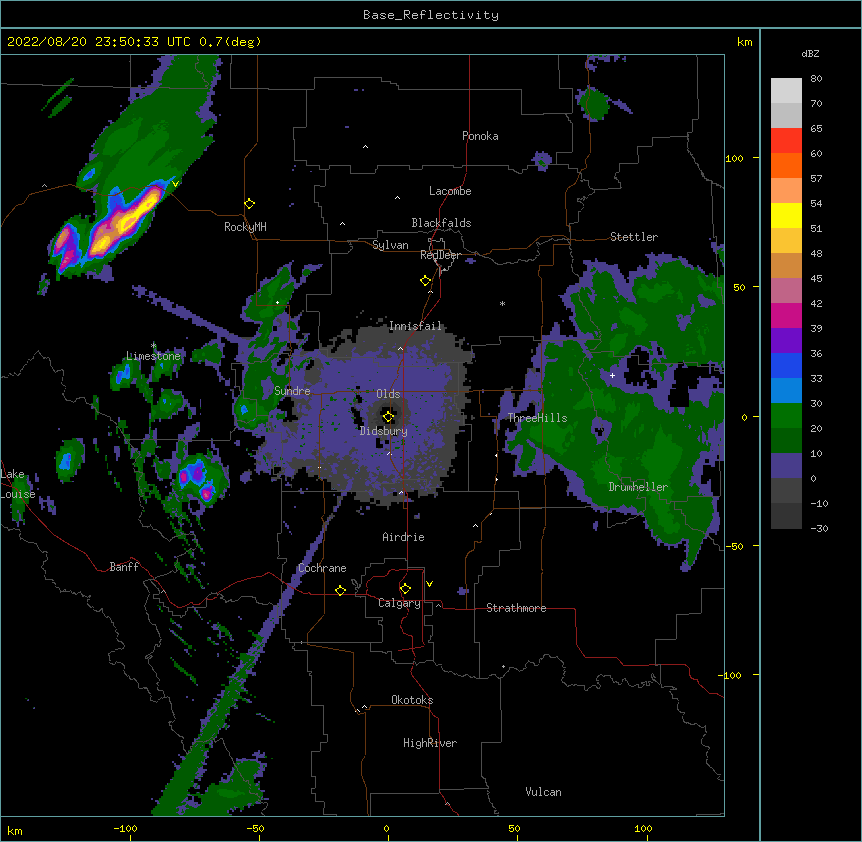The height and width of the screenshot is (842, 862).
Task: Select the light blue legend band above 30
Action: tap(786, 390)
